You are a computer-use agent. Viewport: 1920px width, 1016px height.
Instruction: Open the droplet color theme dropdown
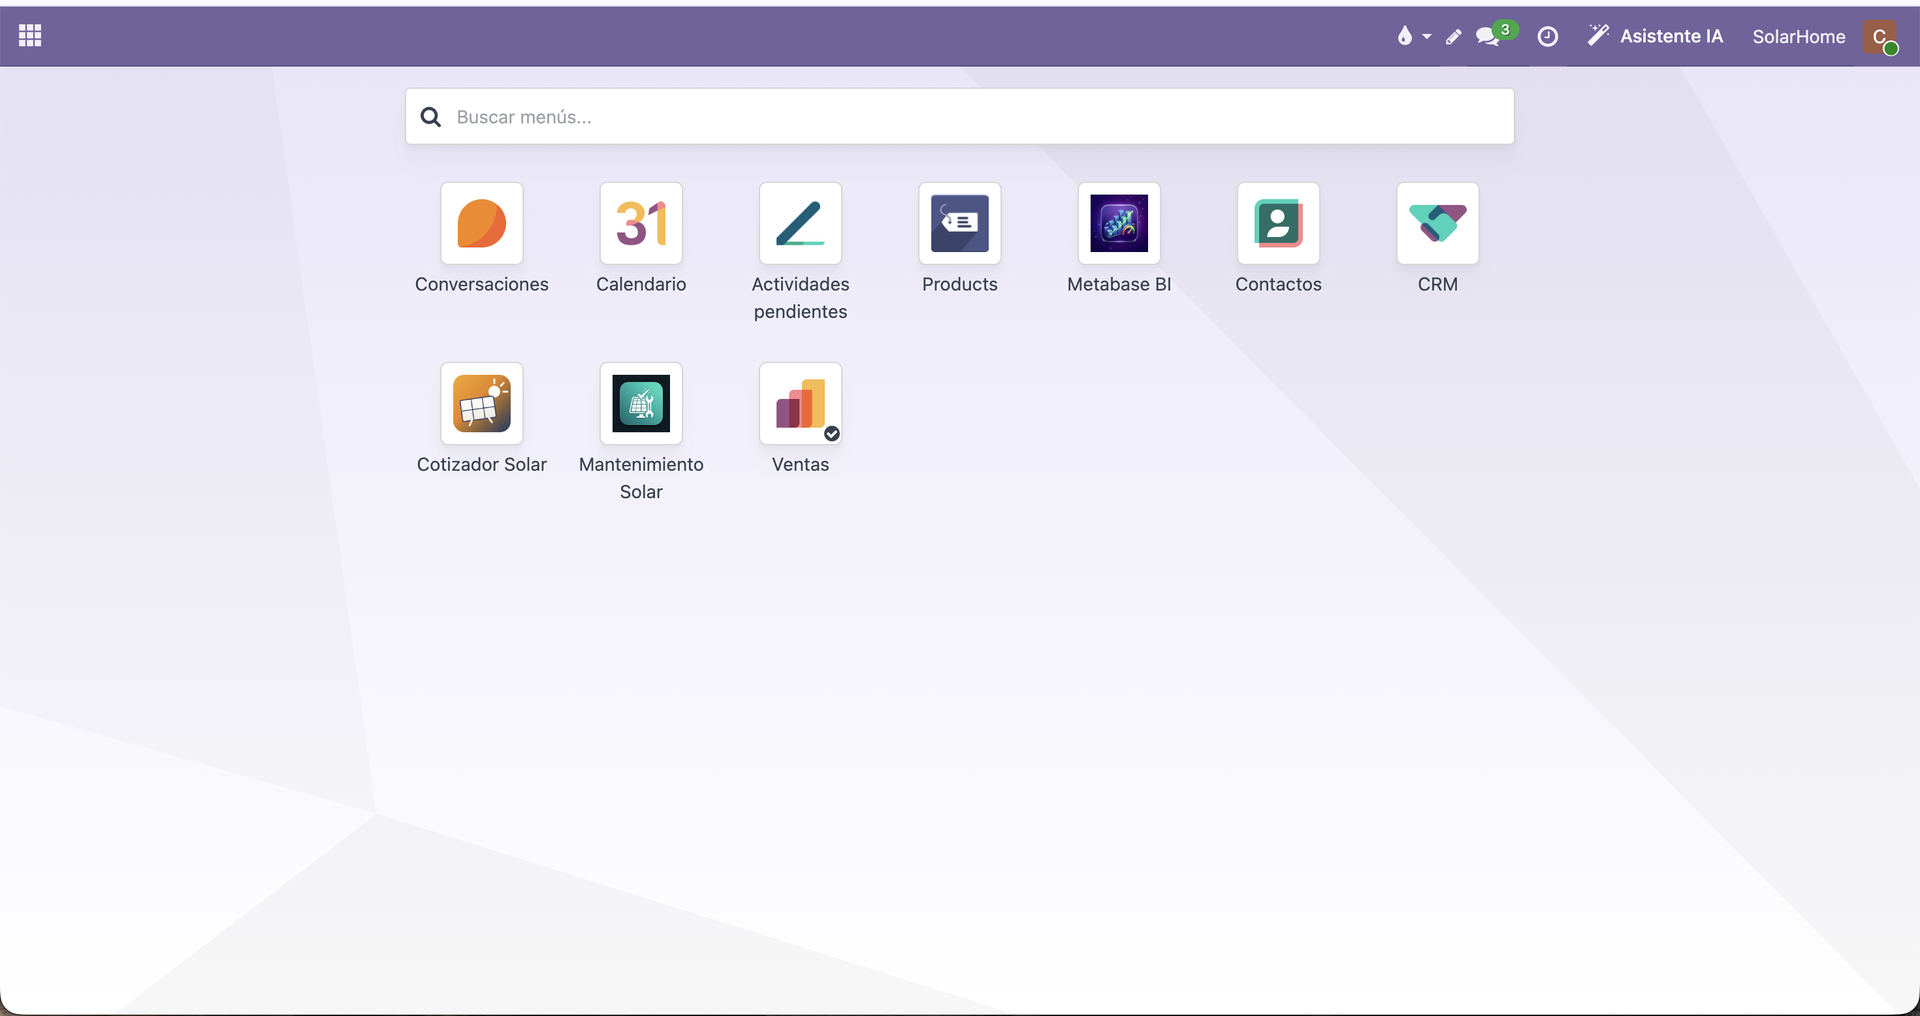(1414, 36)
